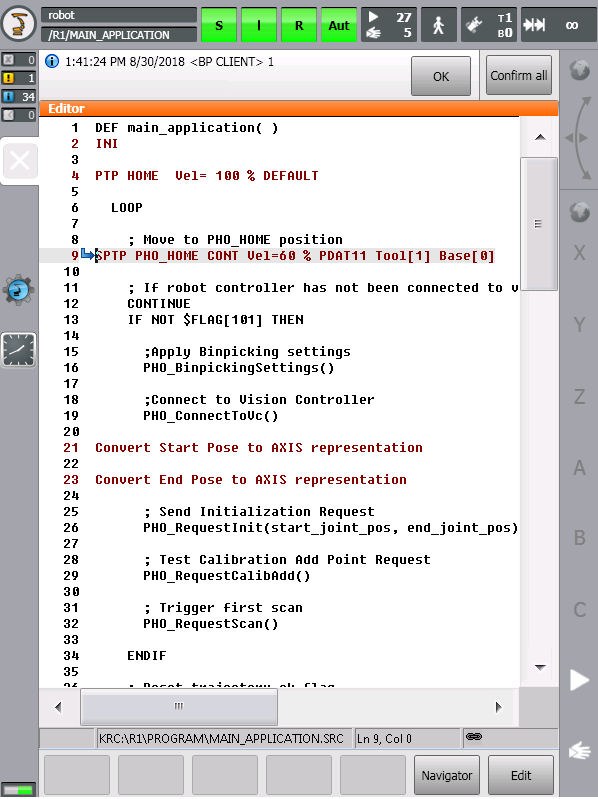The height and width of the screenshot is (799, 598).
Task: Open the Aut operating mode indicator
Action: pos(339,25)
